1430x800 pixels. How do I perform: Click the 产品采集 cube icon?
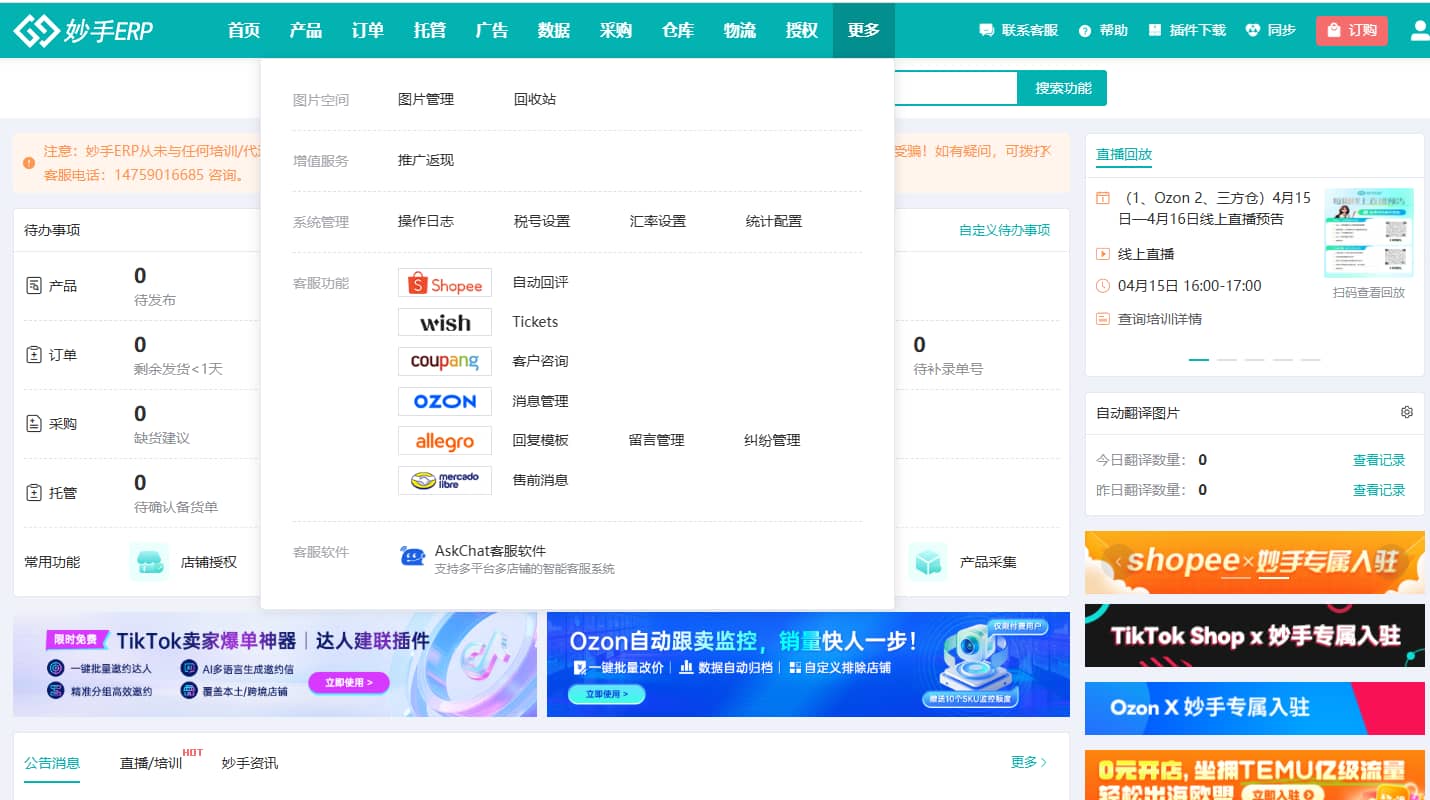(928, 562)
